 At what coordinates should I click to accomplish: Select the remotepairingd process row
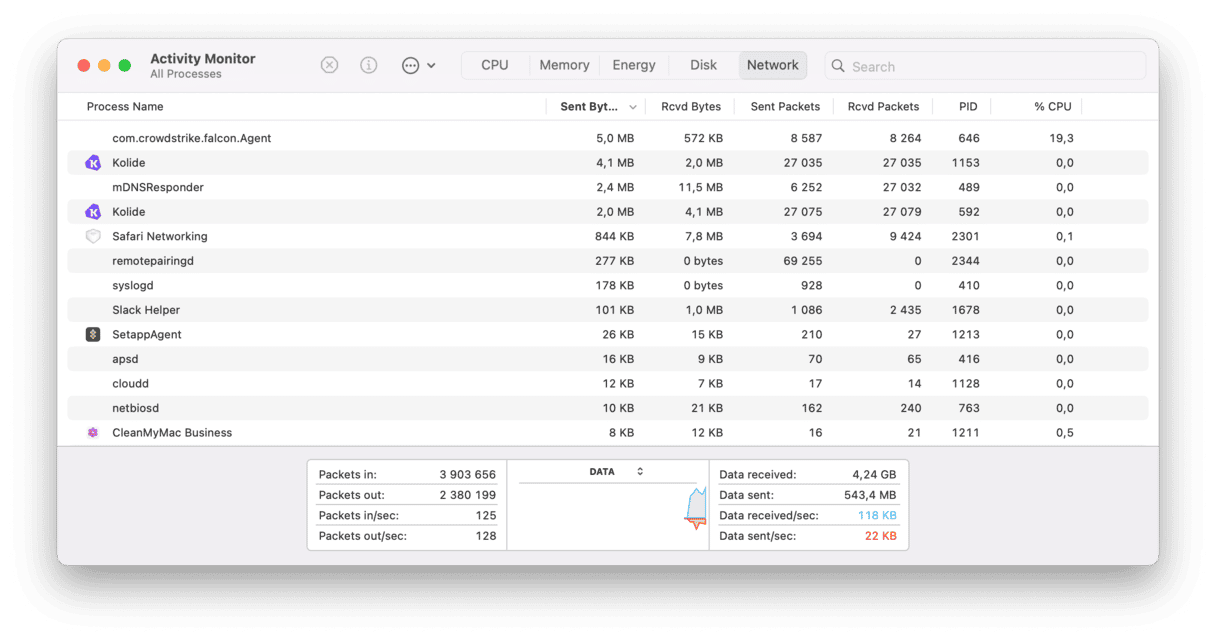coord(608,261)
